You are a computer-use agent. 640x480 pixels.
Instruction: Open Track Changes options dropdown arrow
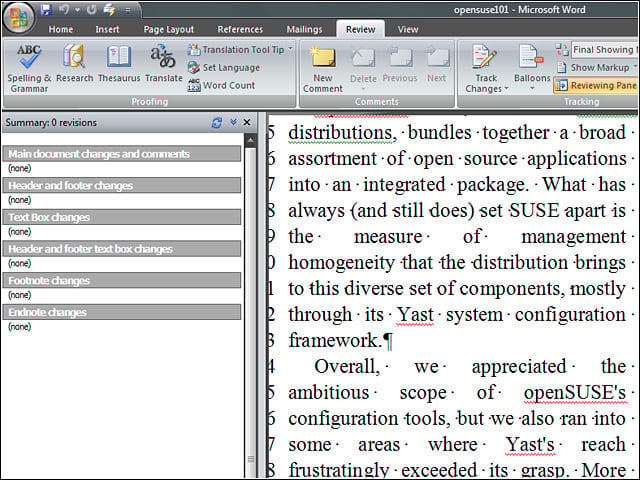coord(506,89)
